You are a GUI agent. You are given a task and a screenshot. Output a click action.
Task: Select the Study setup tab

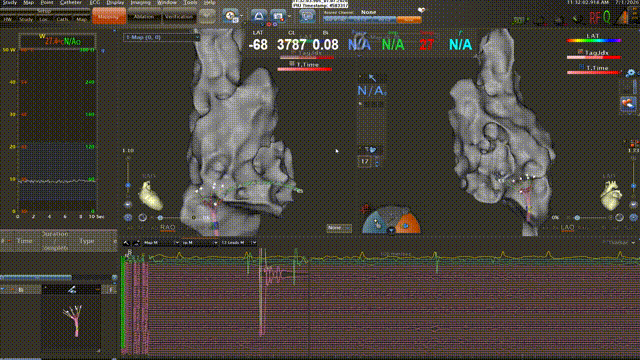[x=26, y=19]
